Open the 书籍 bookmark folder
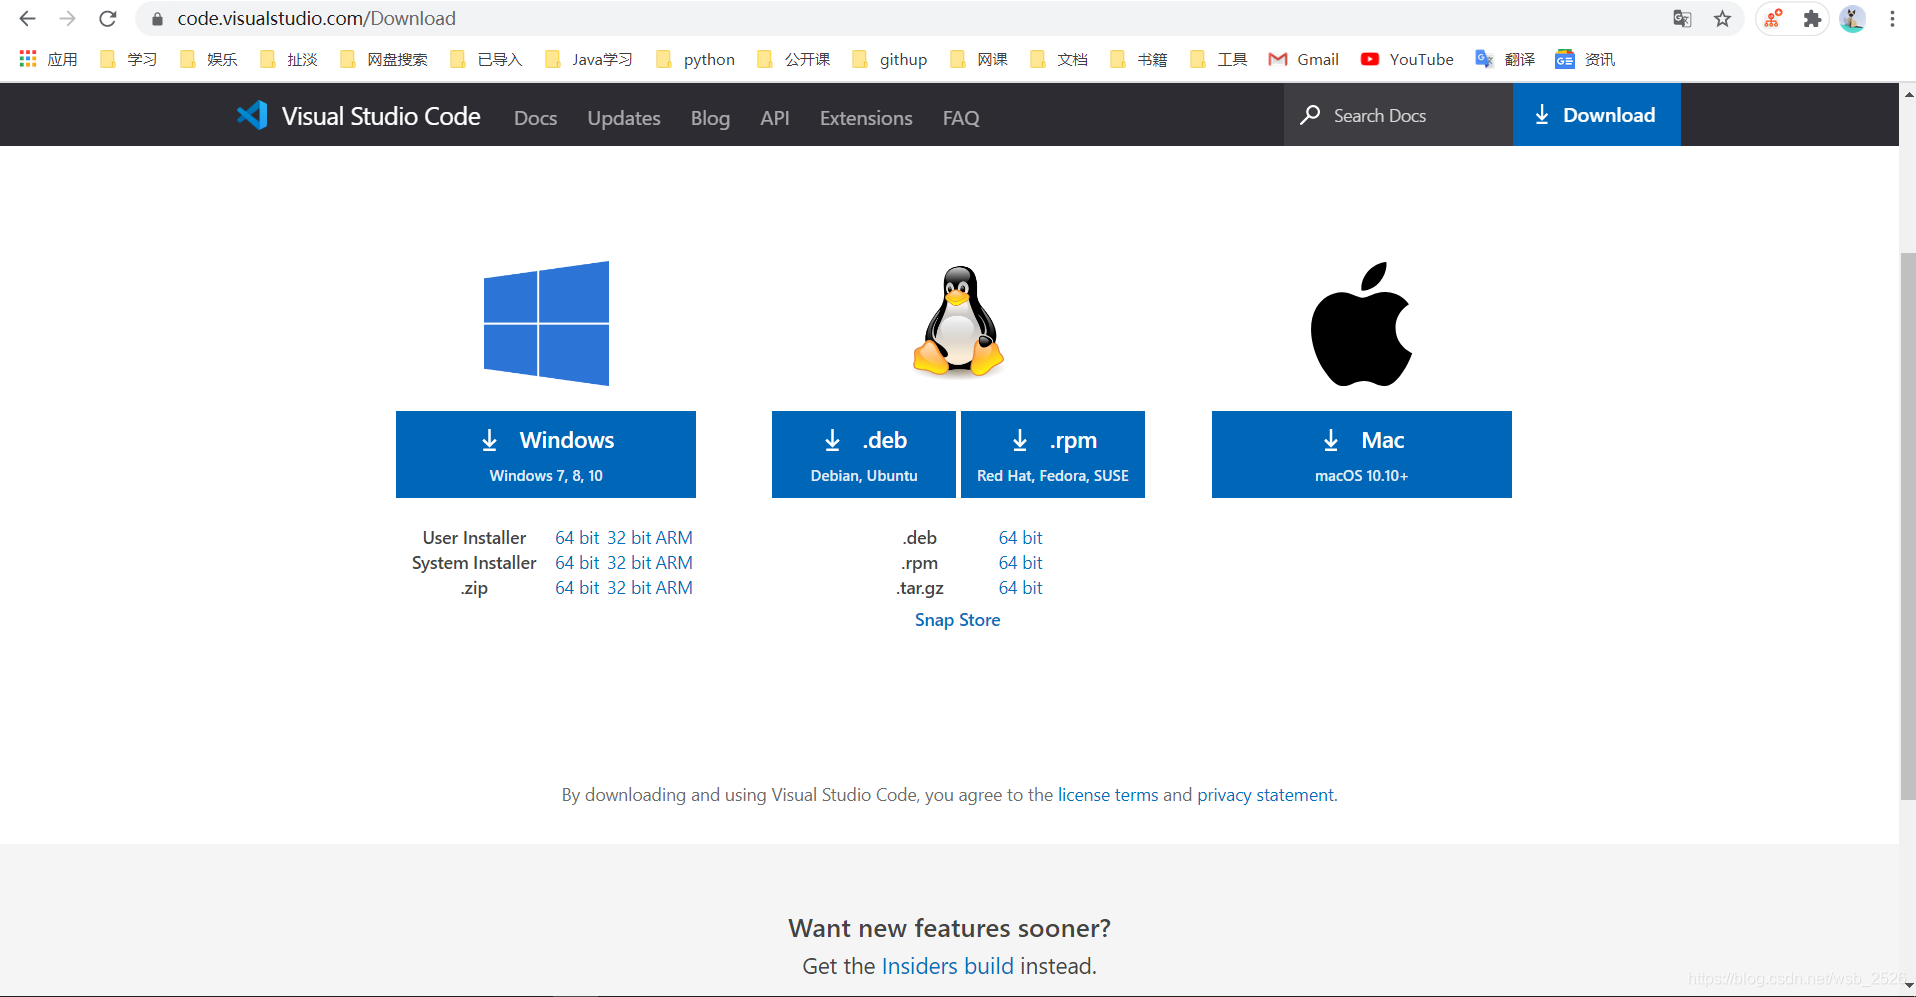The height and width of the screenshot is (997, 1916). [1138, 59]
